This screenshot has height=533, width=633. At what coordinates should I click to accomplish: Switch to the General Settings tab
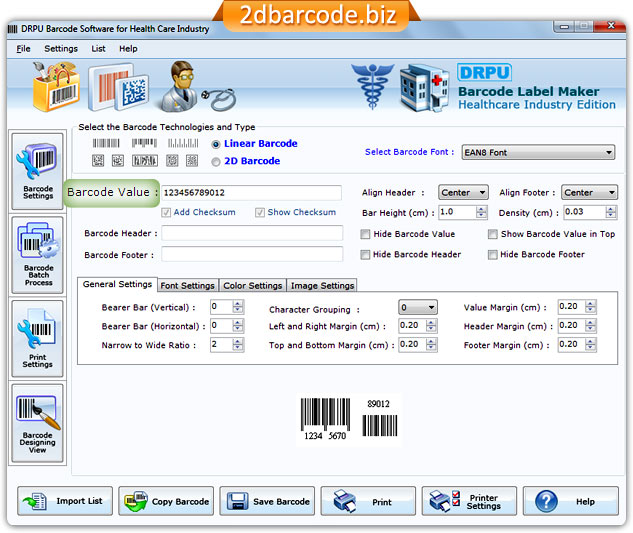coord(117,284)
